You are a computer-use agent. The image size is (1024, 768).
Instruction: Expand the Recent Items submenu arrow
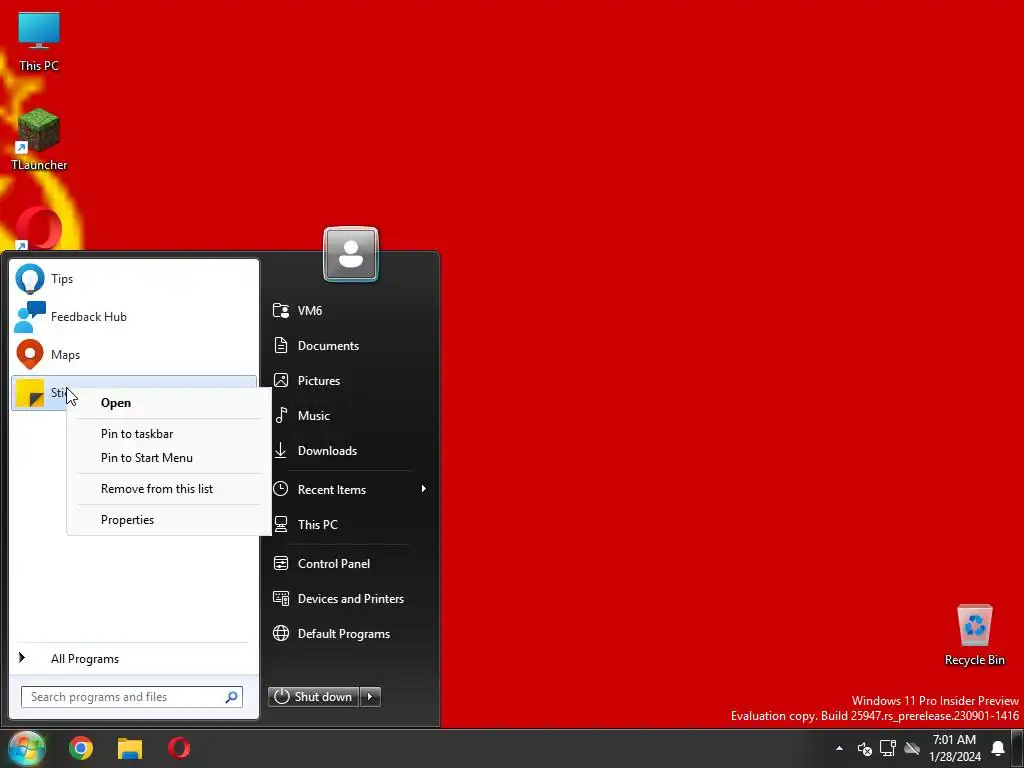[424, 489]
